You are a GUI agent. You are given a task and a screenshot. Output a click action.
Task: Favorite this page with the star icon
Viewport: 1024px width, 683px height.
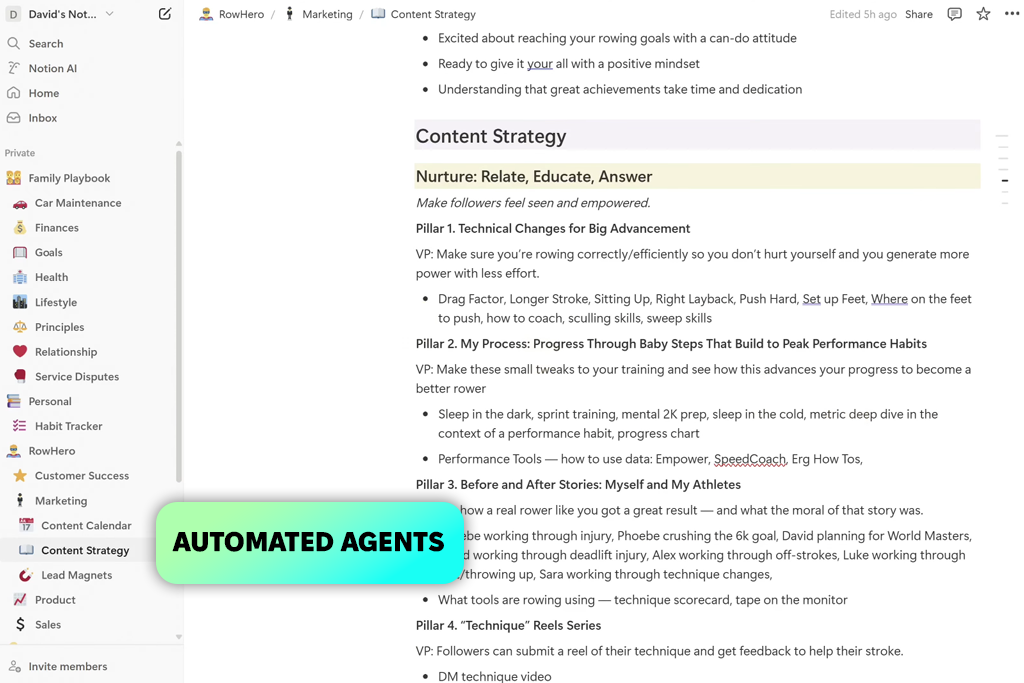click(983, 14)
